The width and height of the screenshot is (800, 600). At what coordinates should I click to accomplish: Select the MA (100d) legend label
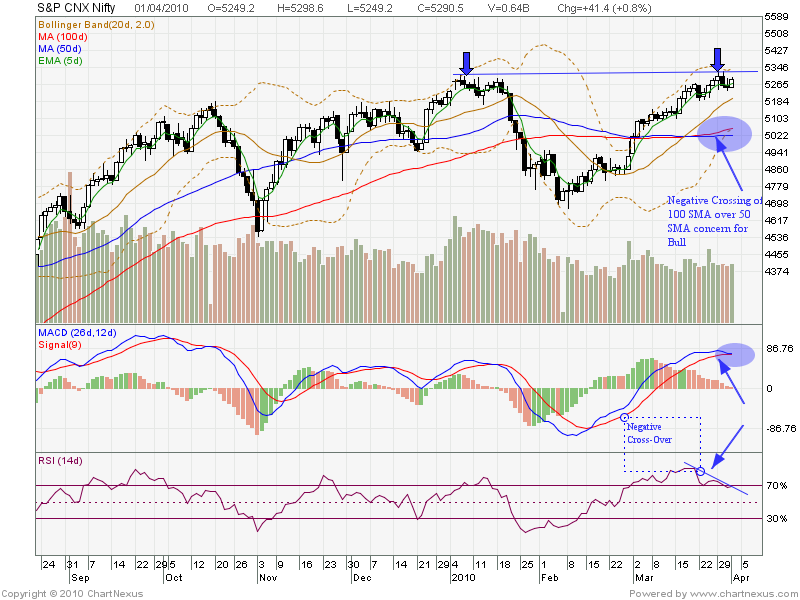point(63,37)
